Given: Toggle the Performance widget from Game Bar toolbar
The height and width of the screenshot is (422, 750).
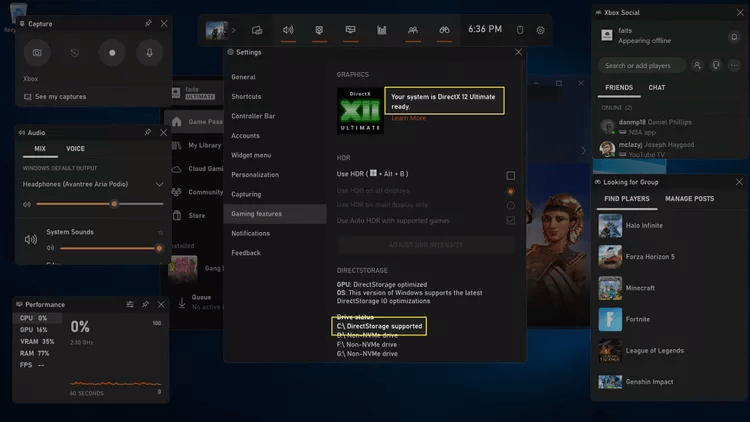Looking at the screenshot, I should tap(351, 30).
